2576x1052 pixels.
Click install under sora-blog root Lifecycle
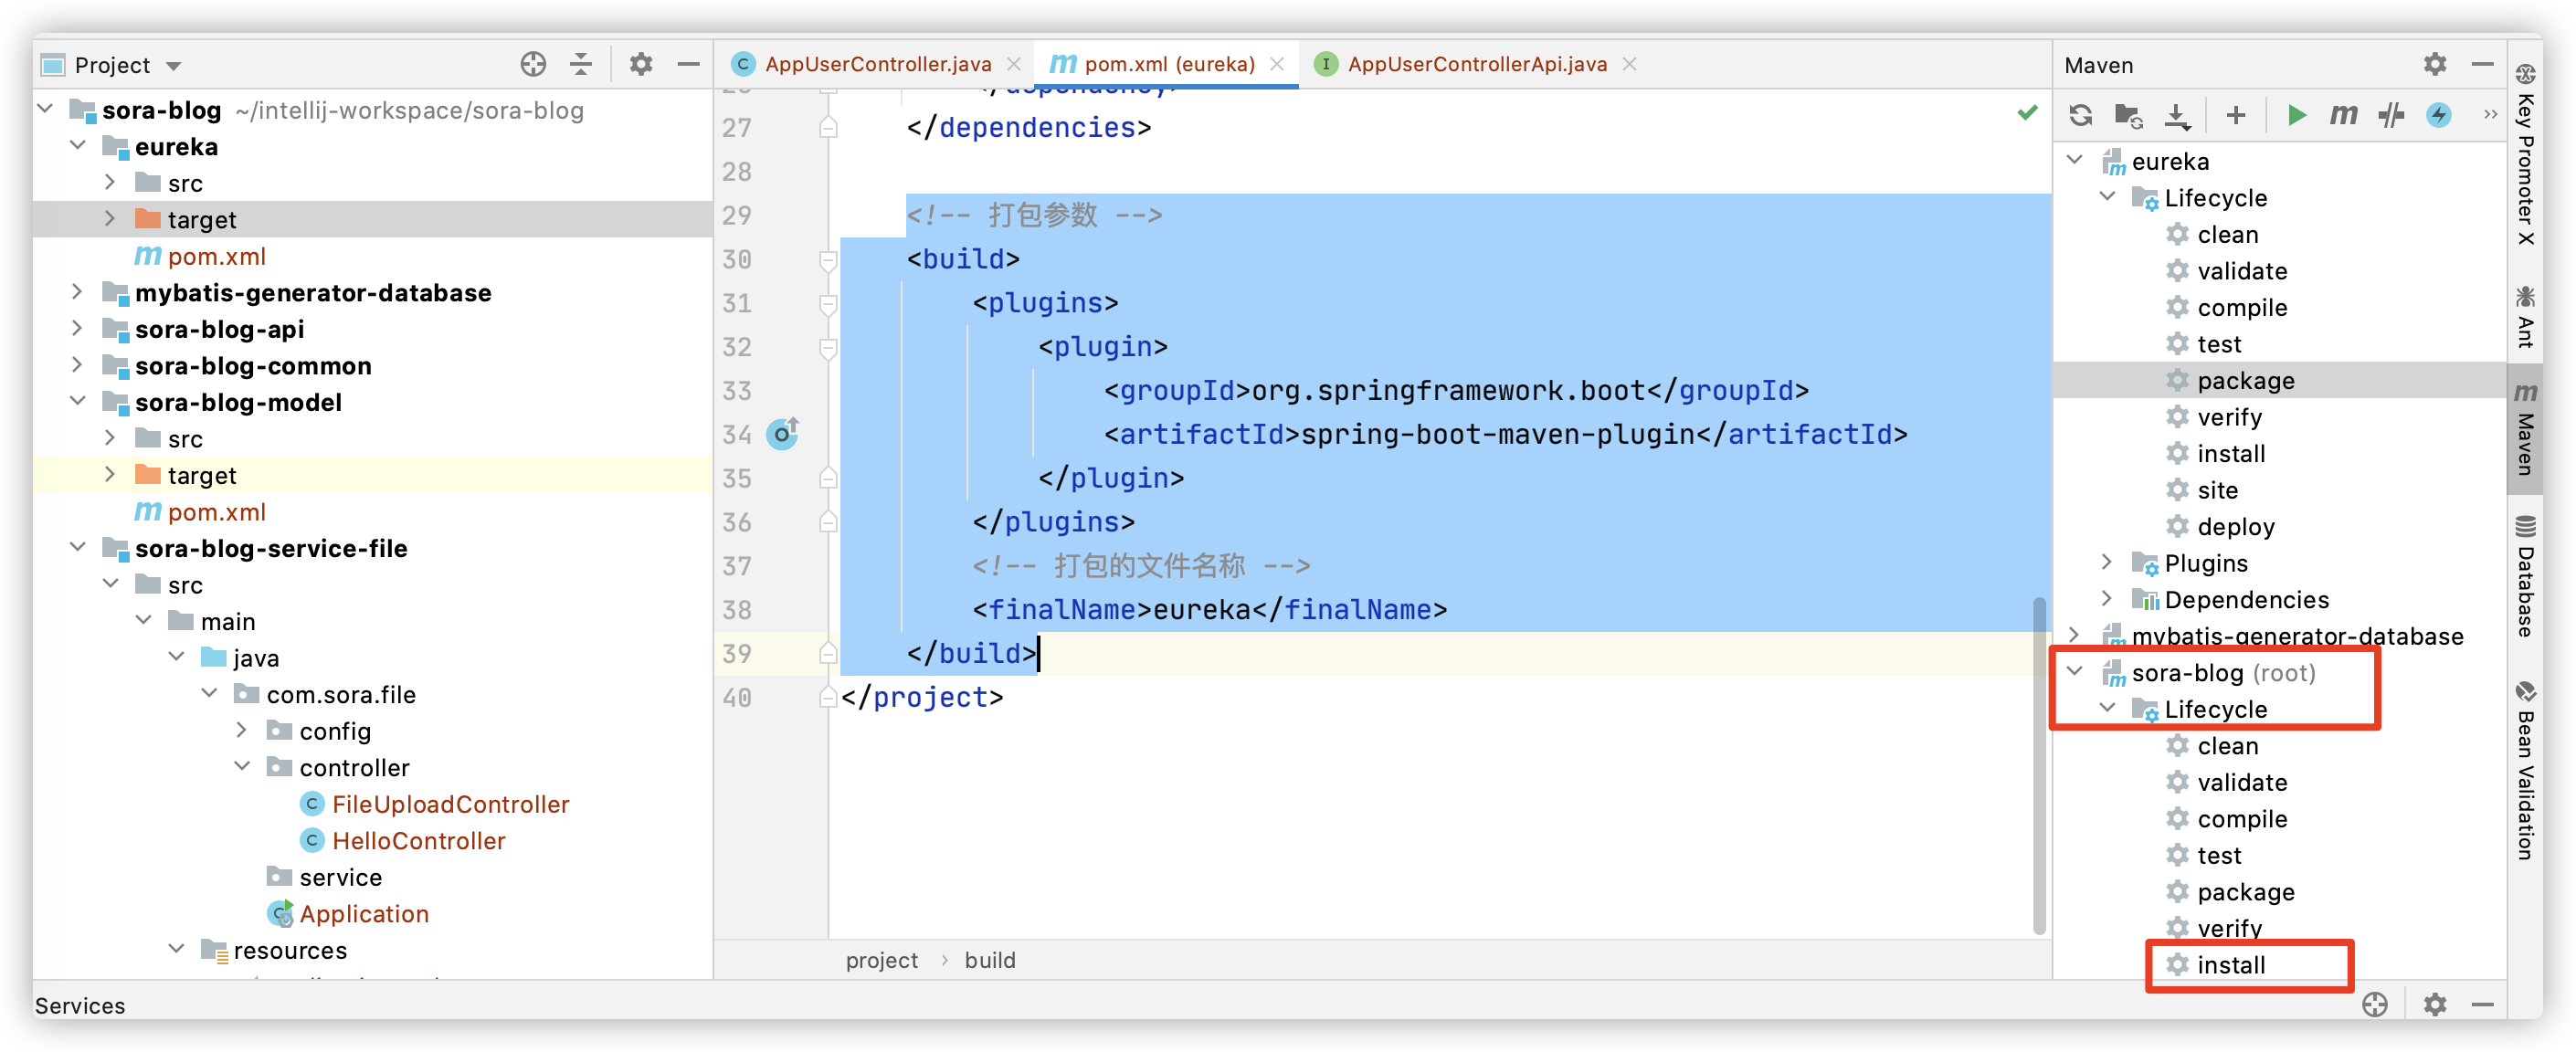2230,964
